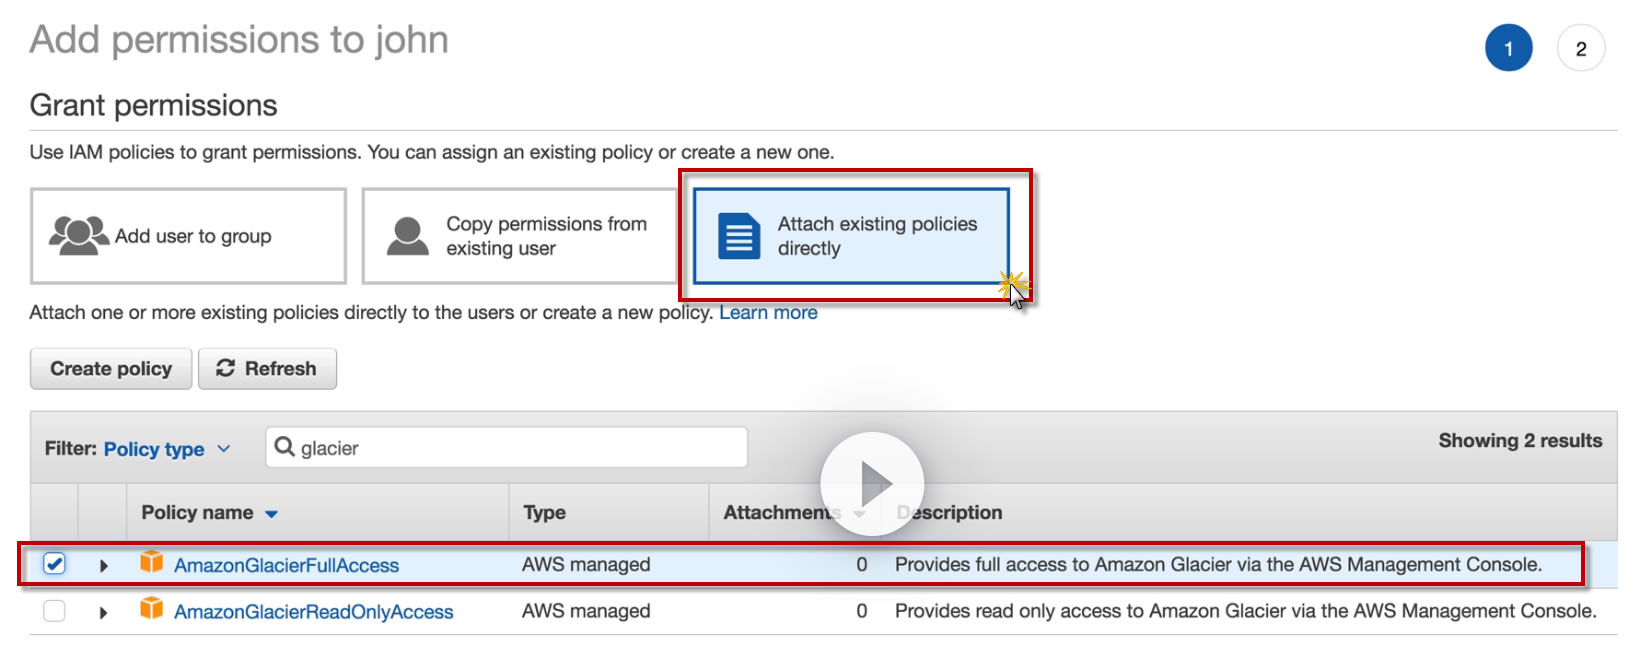Click the full access description text

point(1218,564)
